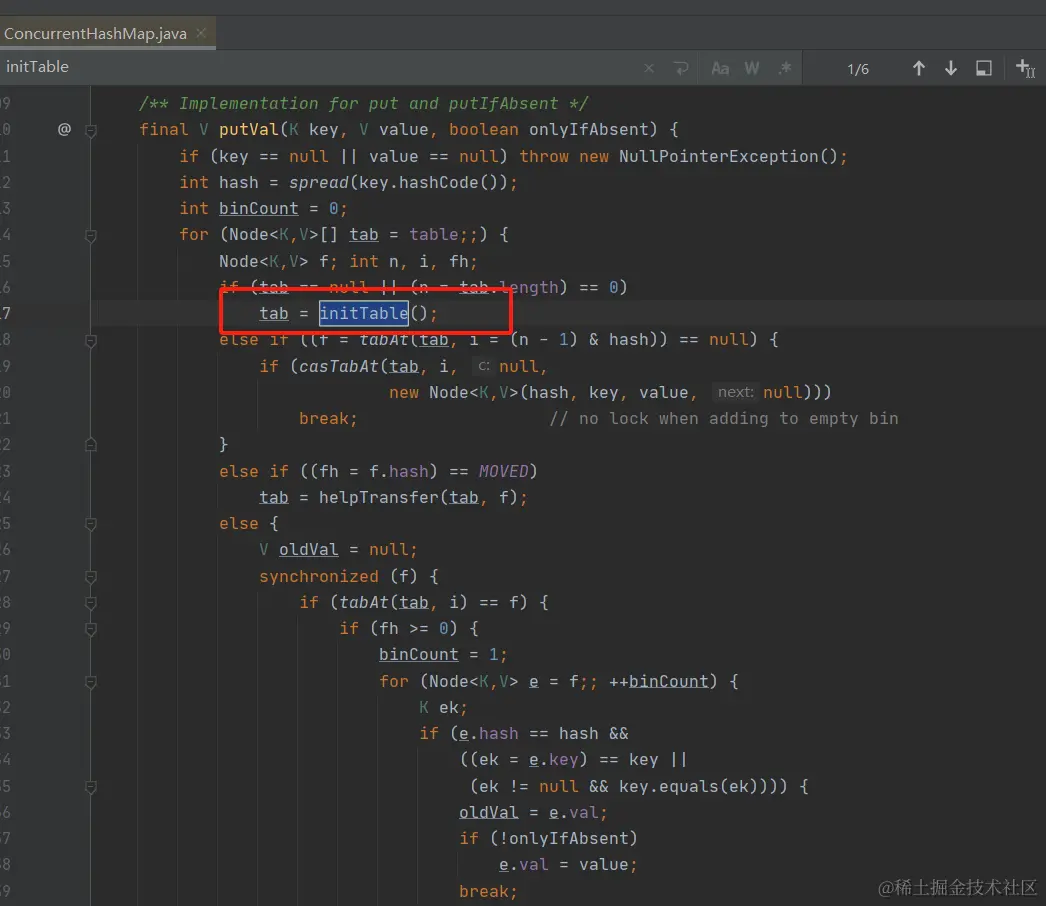Click the MOVED constant
Viewport: 1046px width, 906px height.
(503, 471)
